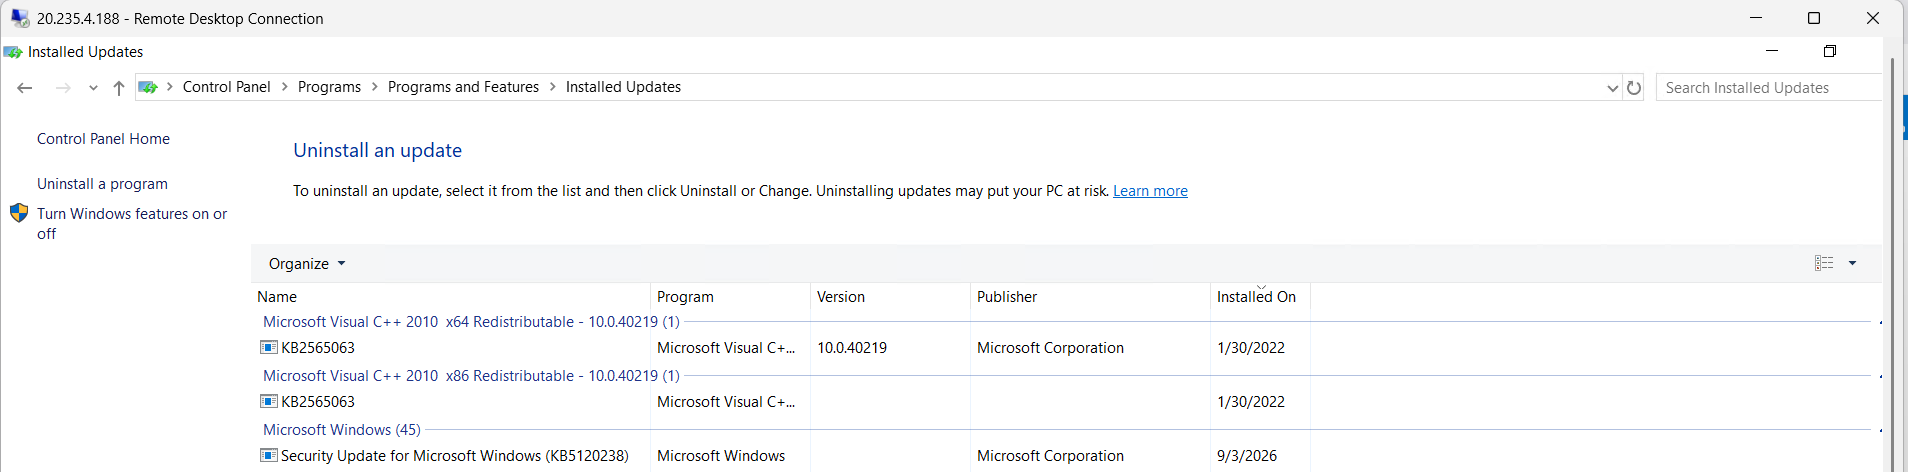The image size is (1908, 472).
Task: Click the Back navigation arrow
Action: [x=25, y=88]
